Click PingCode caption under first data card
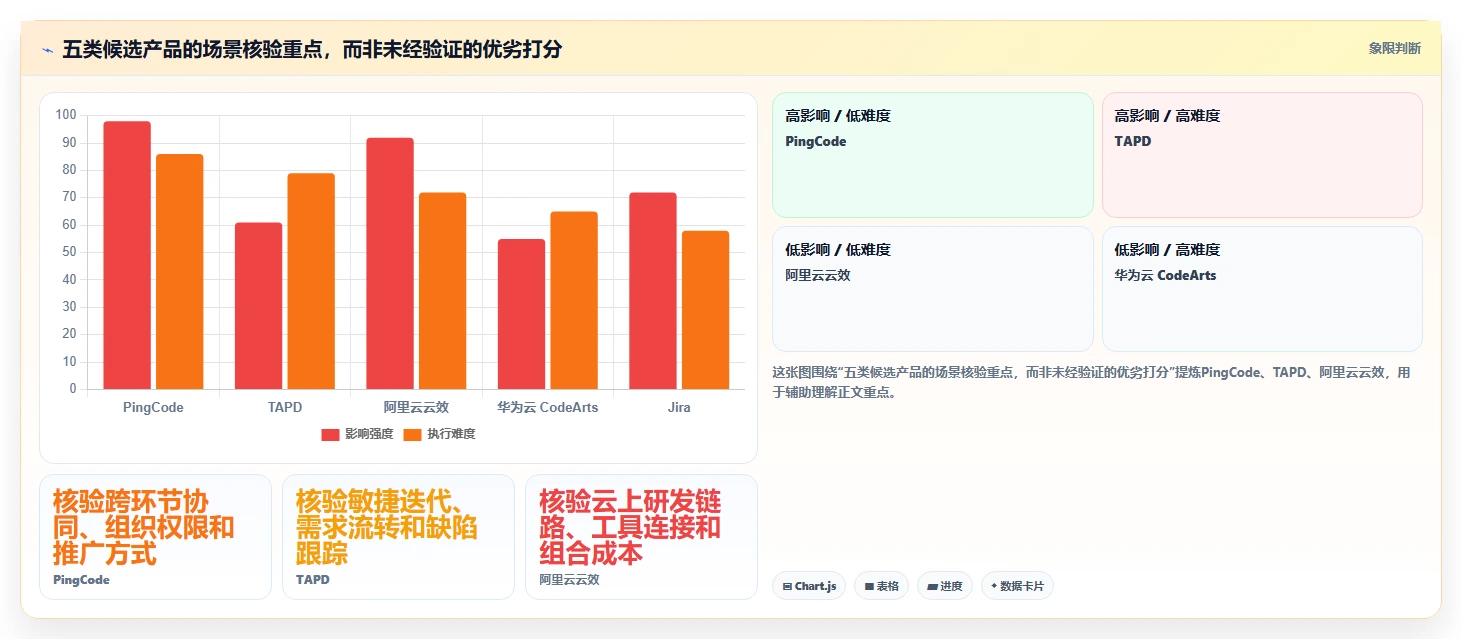Image resolution: width=1462 pixels, height=639 pixels. [x=81, y=580]
